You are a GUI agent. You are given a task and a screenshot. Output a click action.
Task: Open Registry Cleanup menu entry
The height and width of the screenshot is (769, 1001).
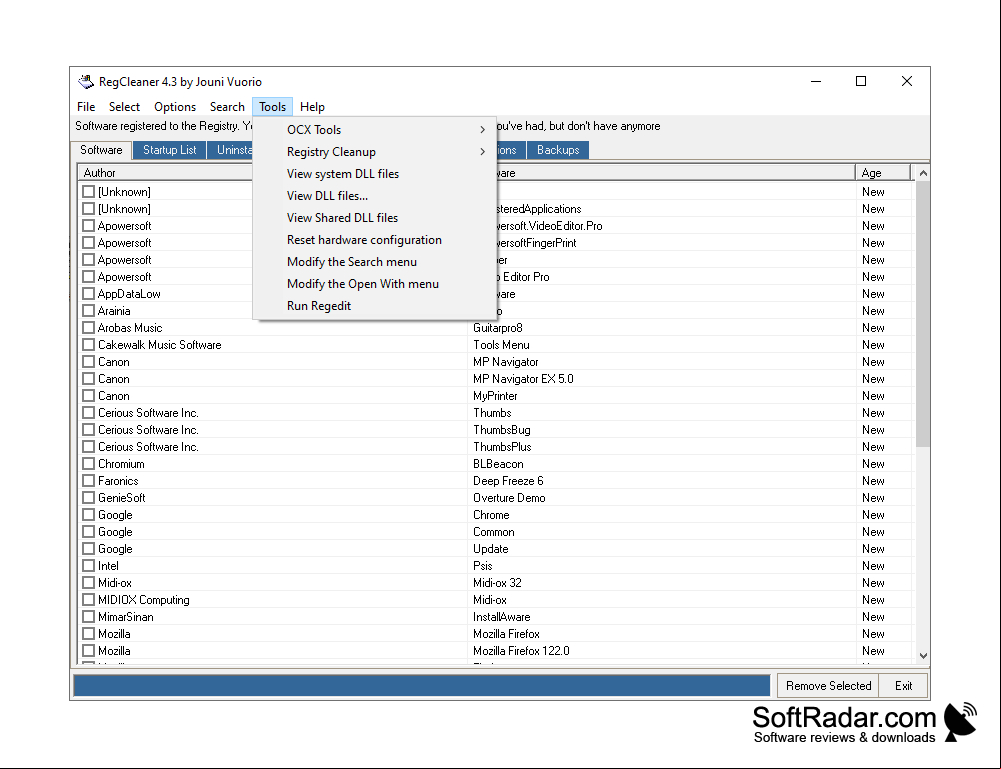[x=374, y=152]
